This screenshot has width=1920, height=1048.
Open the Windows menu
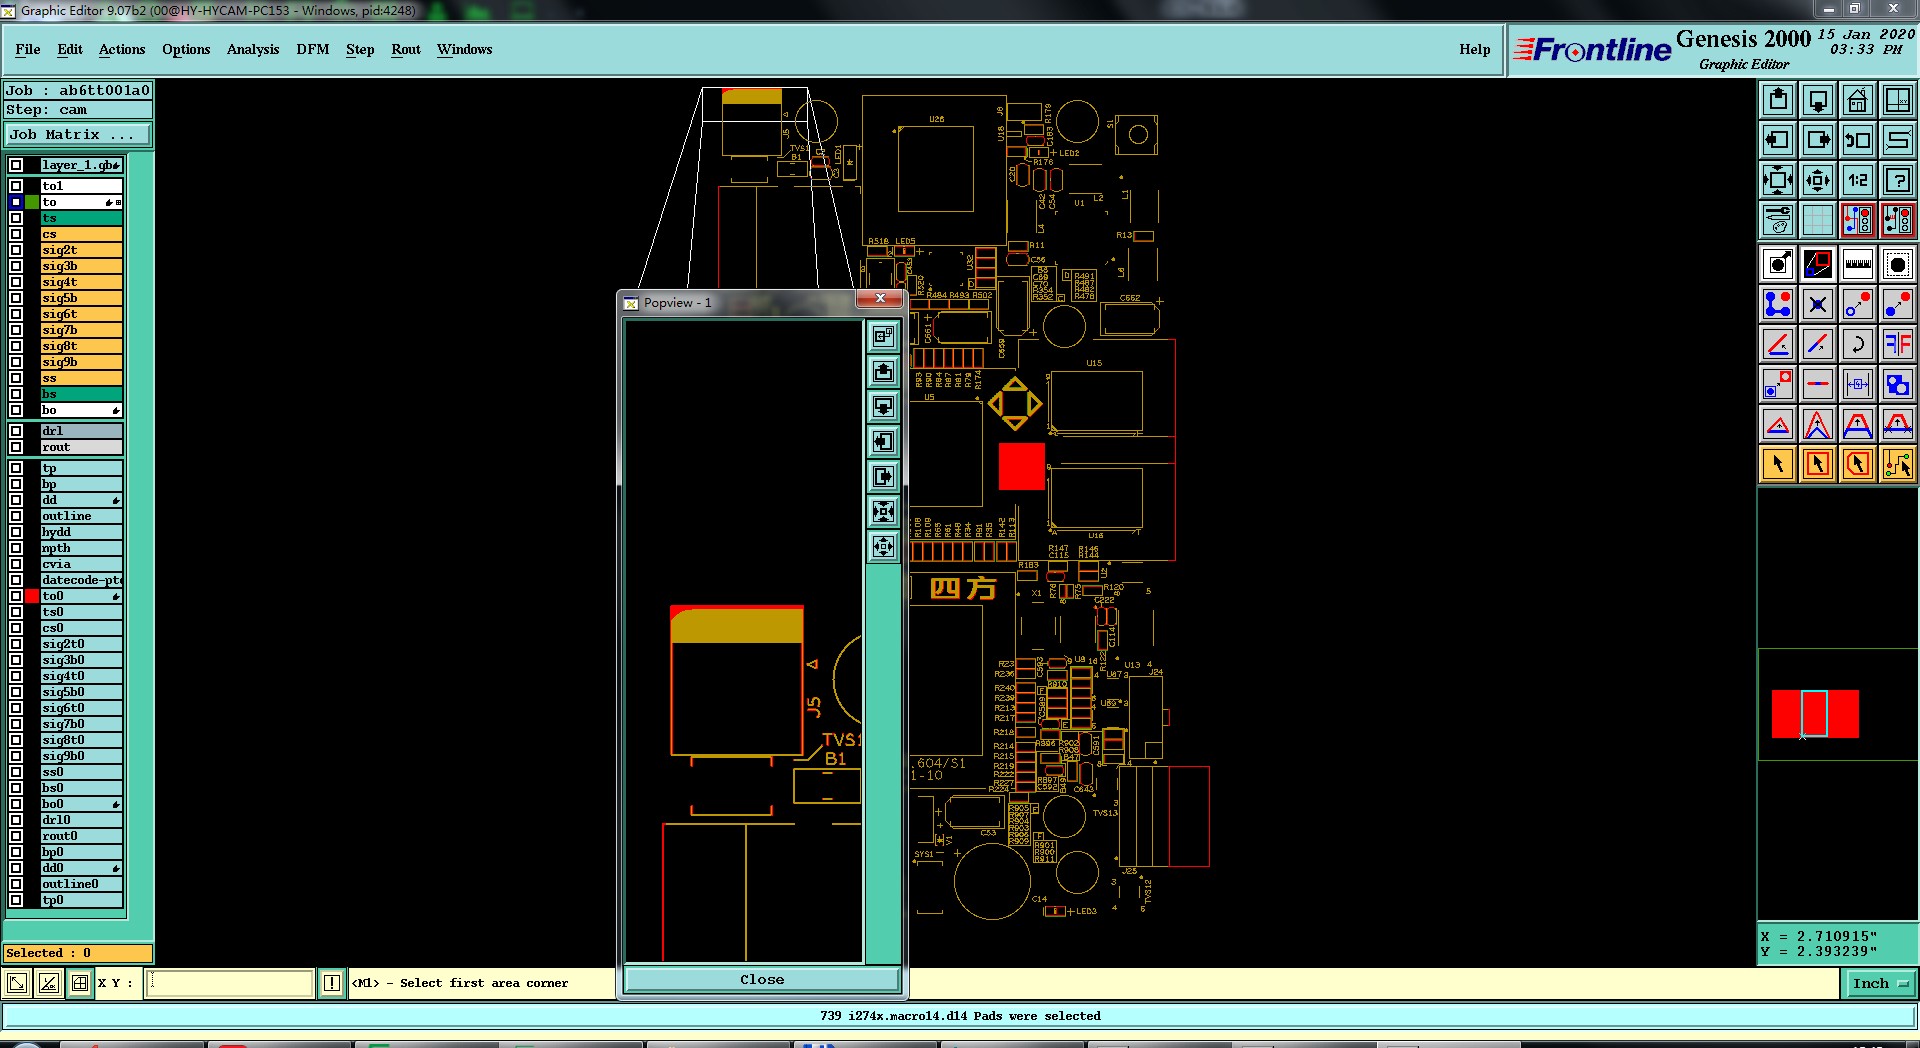465,49
